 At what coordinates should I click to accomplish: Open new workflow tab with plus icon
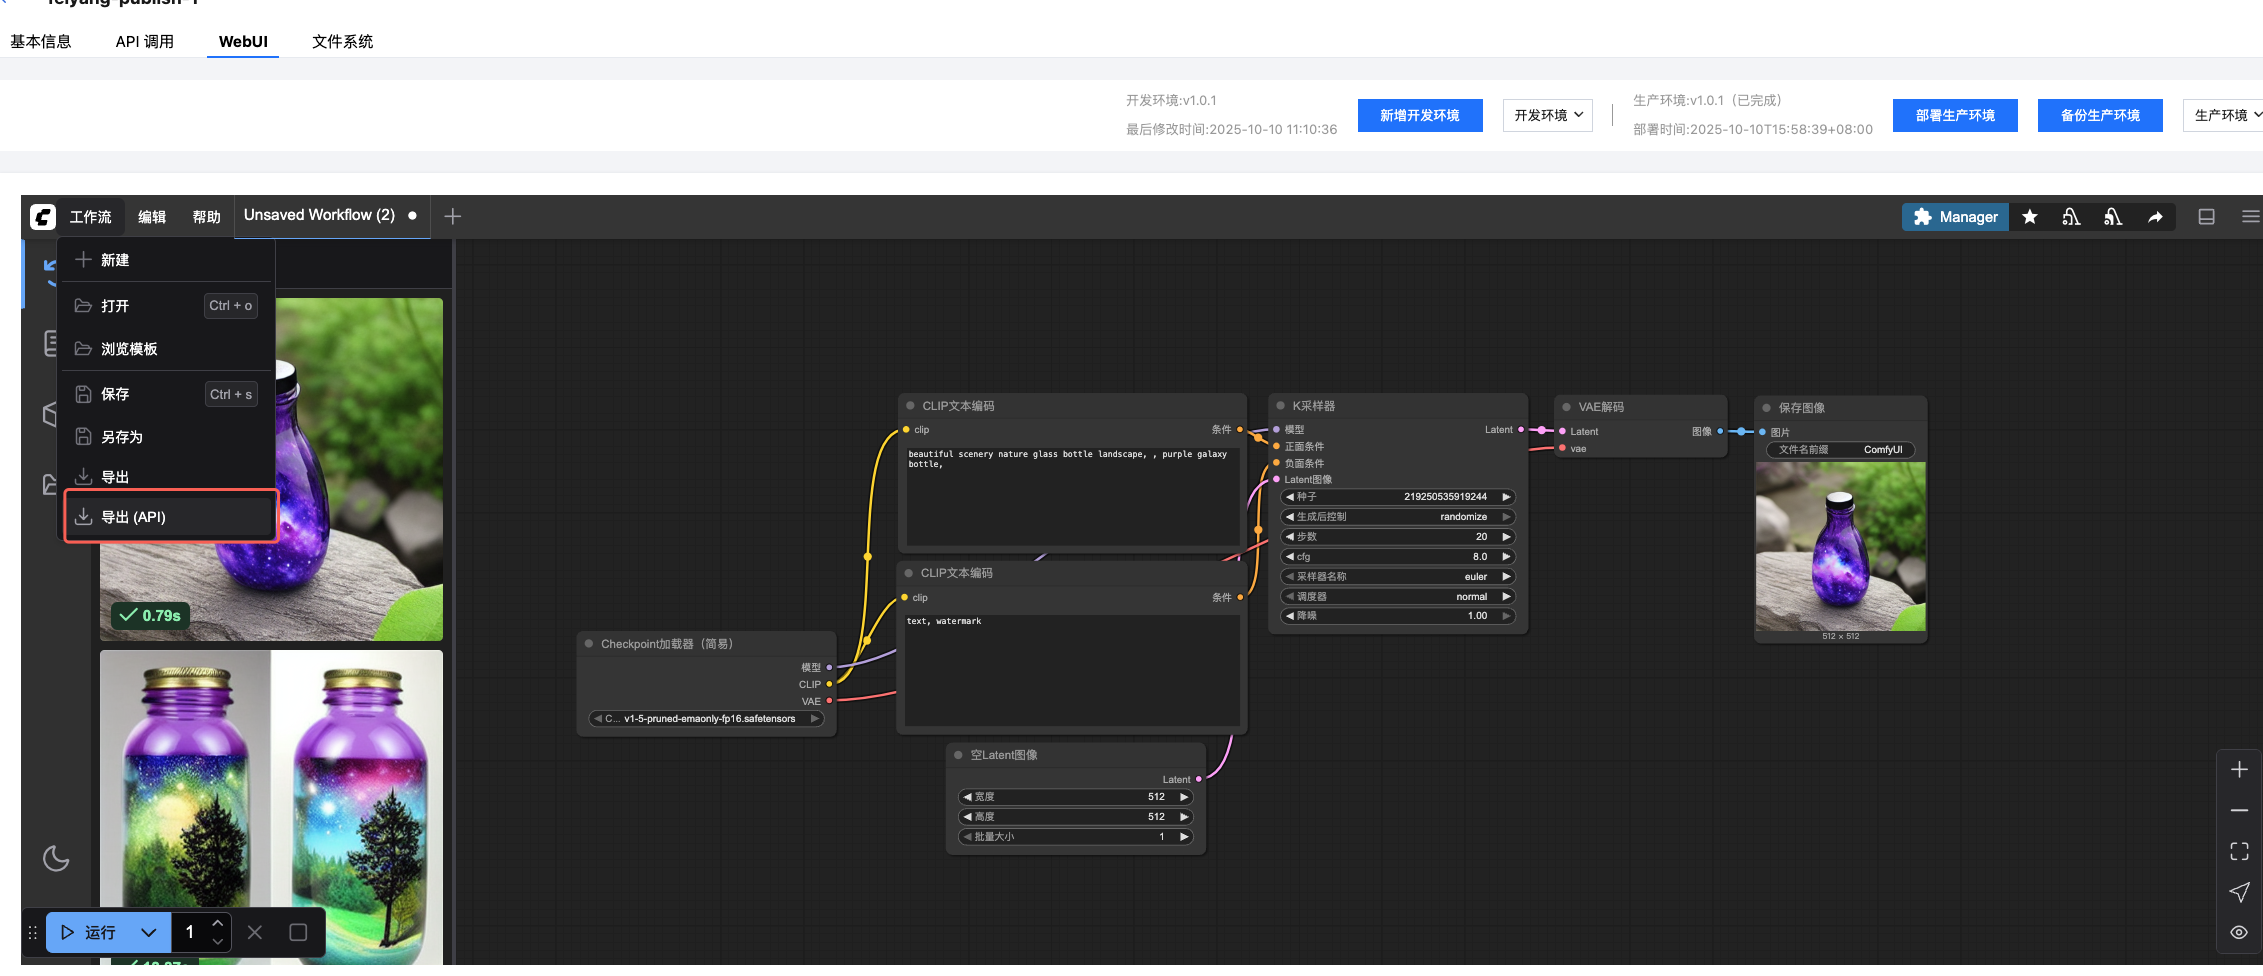pos(452,216)
